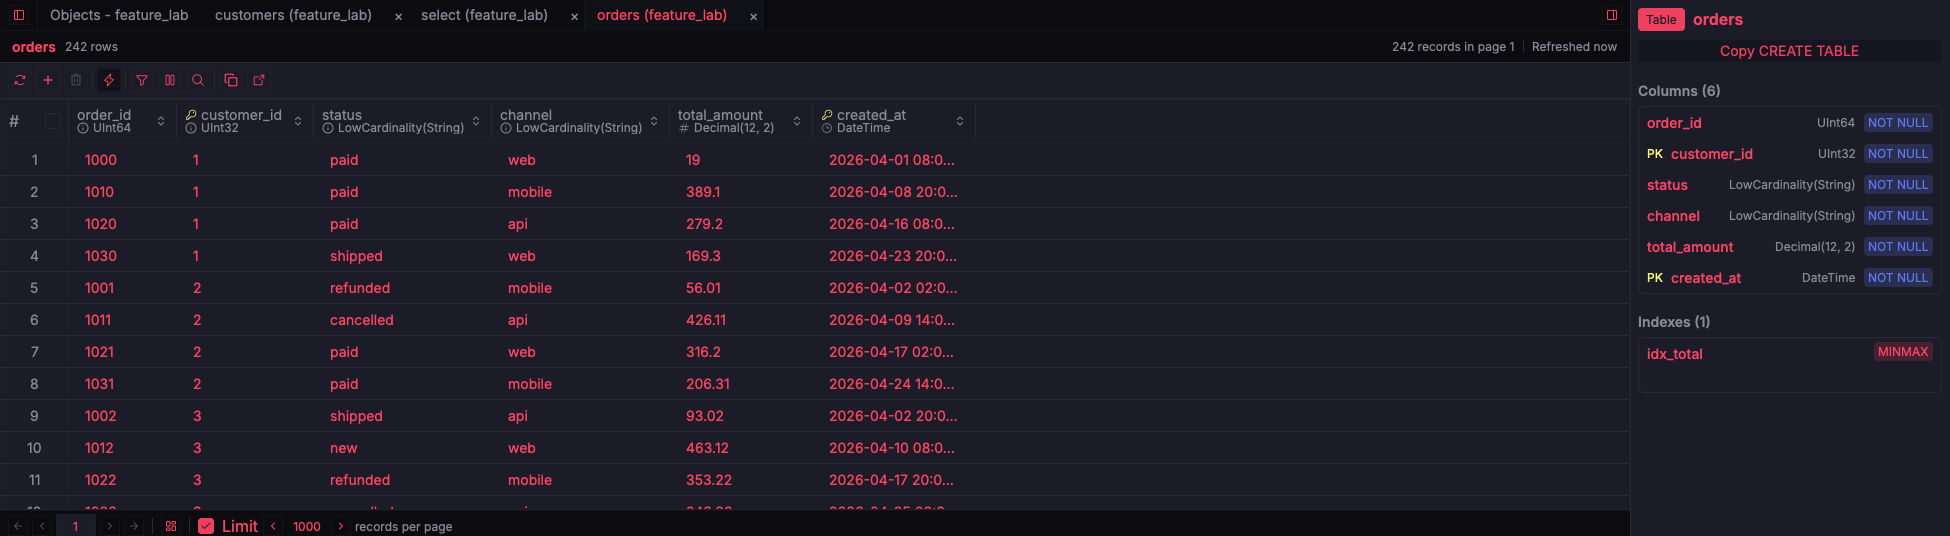Click the 1000 records limit value
The image size is (1950, 536).
click(x=307, y=526)
